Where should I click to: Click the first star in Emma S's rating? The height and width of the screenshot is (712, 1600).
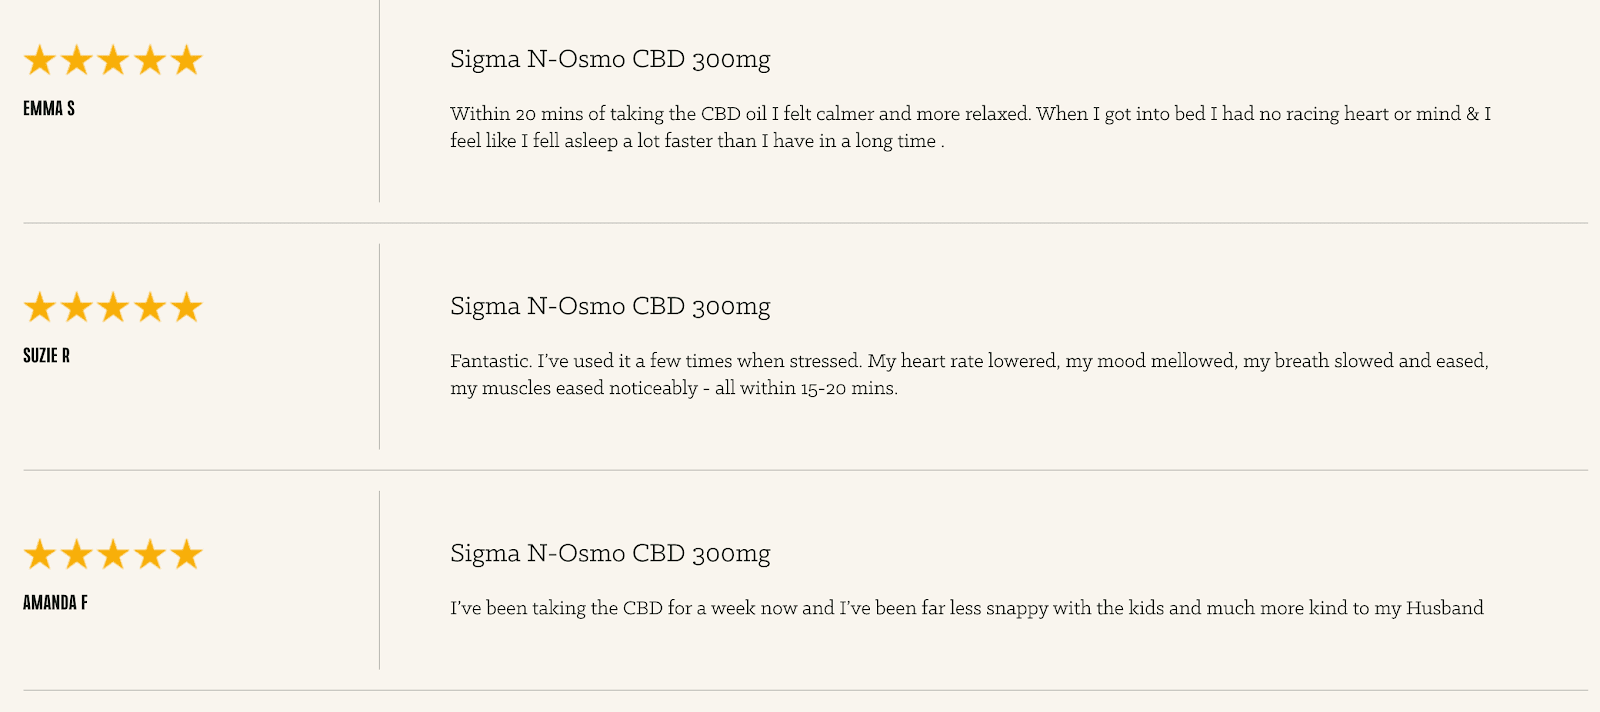(40, 61)
